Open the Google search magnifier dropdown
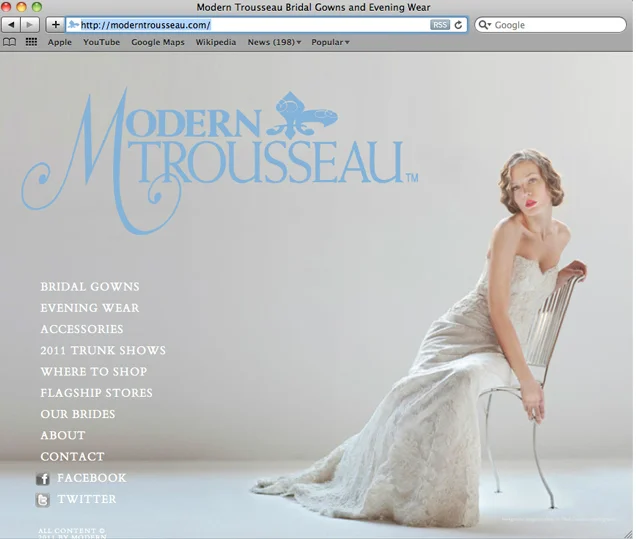Viewport: 636px width, 539px height. click(485, 25)
